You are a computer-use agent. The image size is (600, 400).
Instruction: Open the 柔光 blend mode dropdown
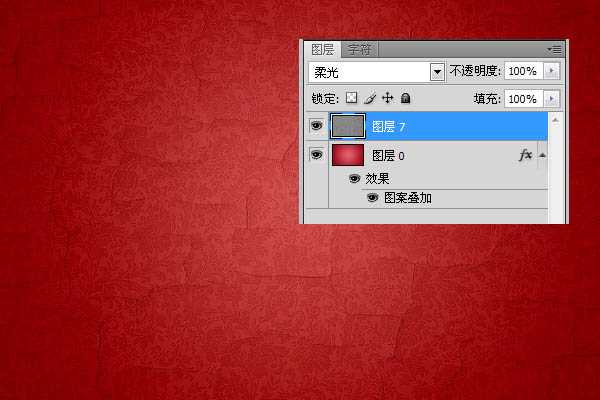pyautogui.click(x=436, y=72)
